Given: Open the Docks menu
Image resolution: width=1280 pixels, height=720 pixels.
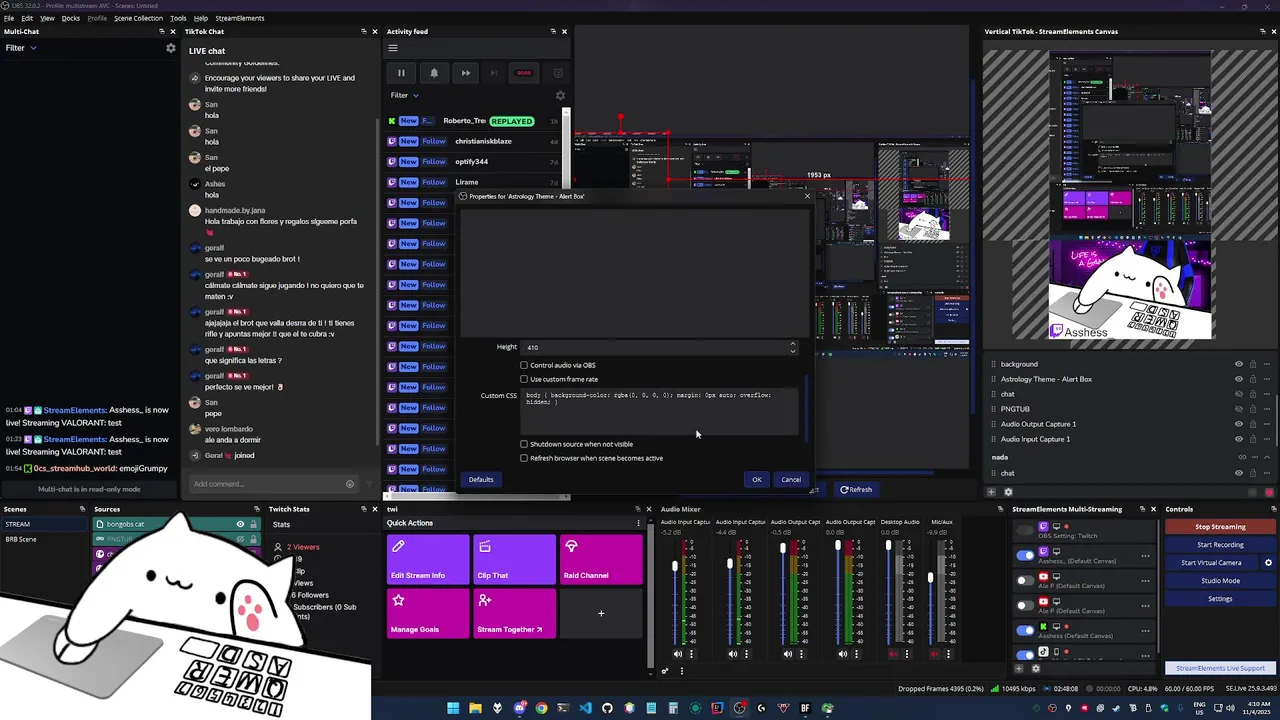Looking at the screenshot, I should click(71, 18).
